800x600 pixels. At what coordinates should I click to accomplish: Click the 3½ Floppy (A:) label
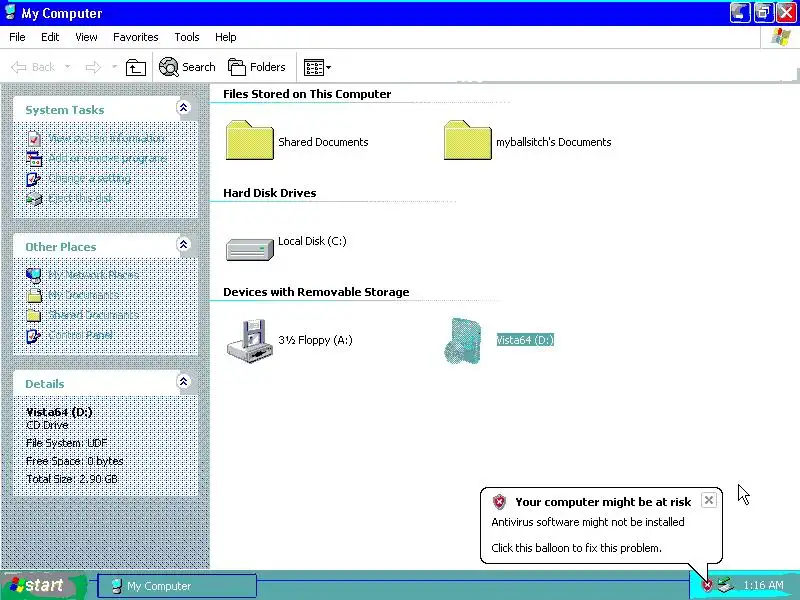(315, 340)
